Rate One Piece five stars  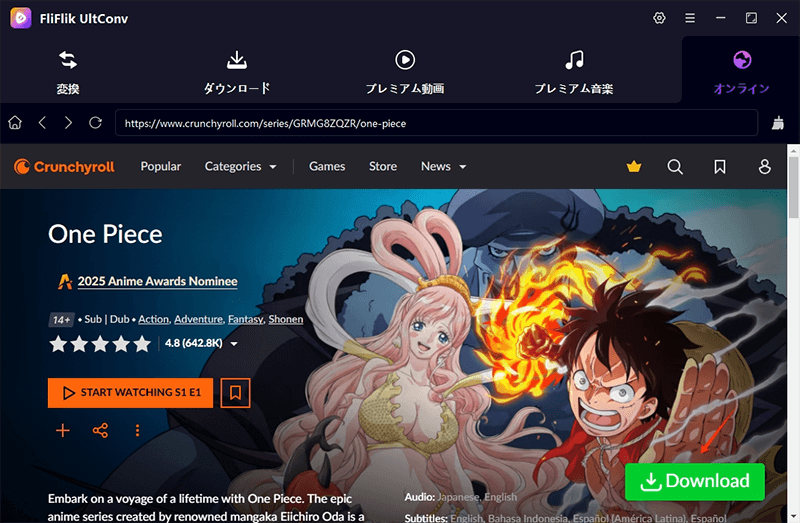(x=142, y=343)
